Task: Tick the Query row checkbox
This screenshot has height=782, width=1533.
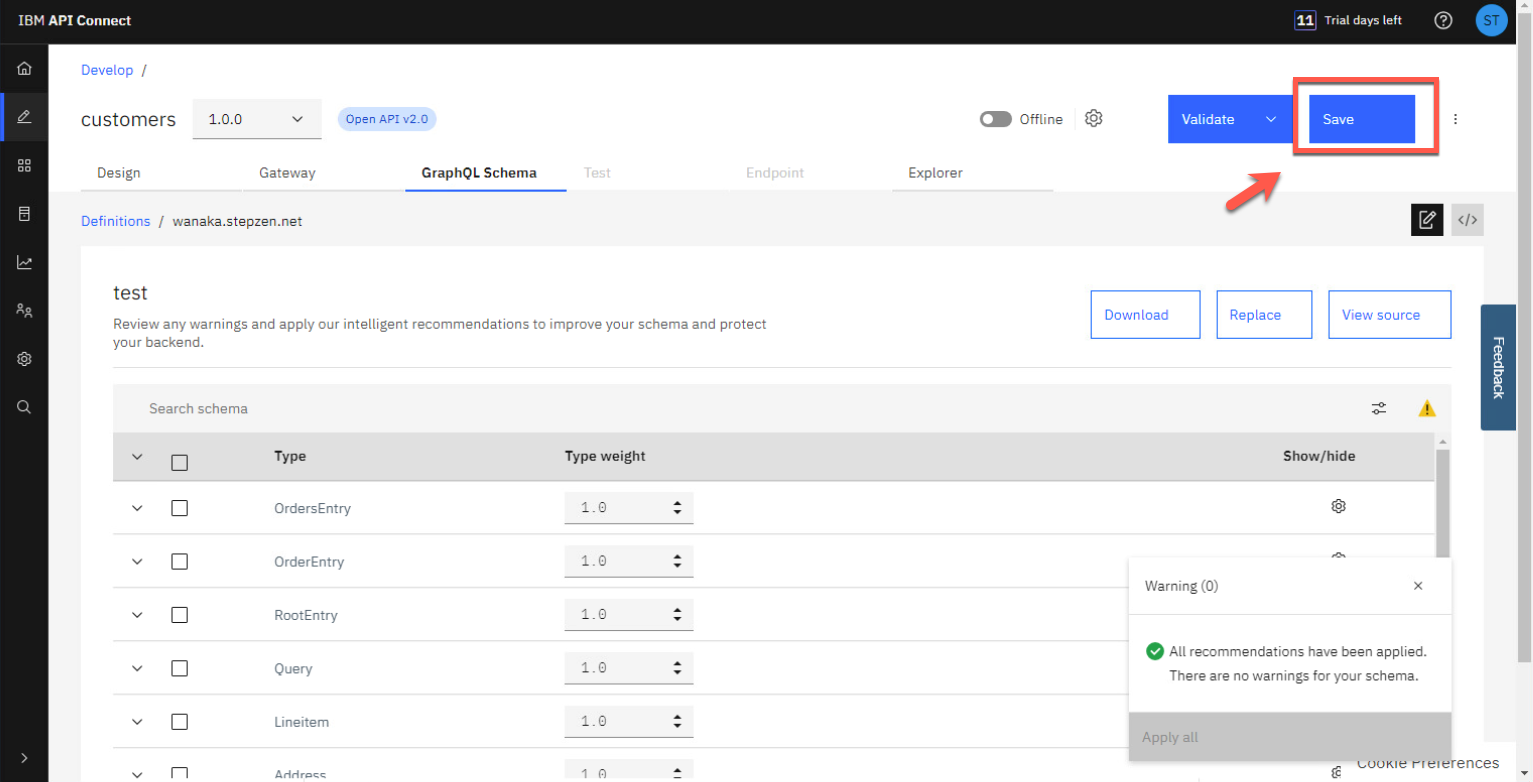Action: (x=180, y=669)
